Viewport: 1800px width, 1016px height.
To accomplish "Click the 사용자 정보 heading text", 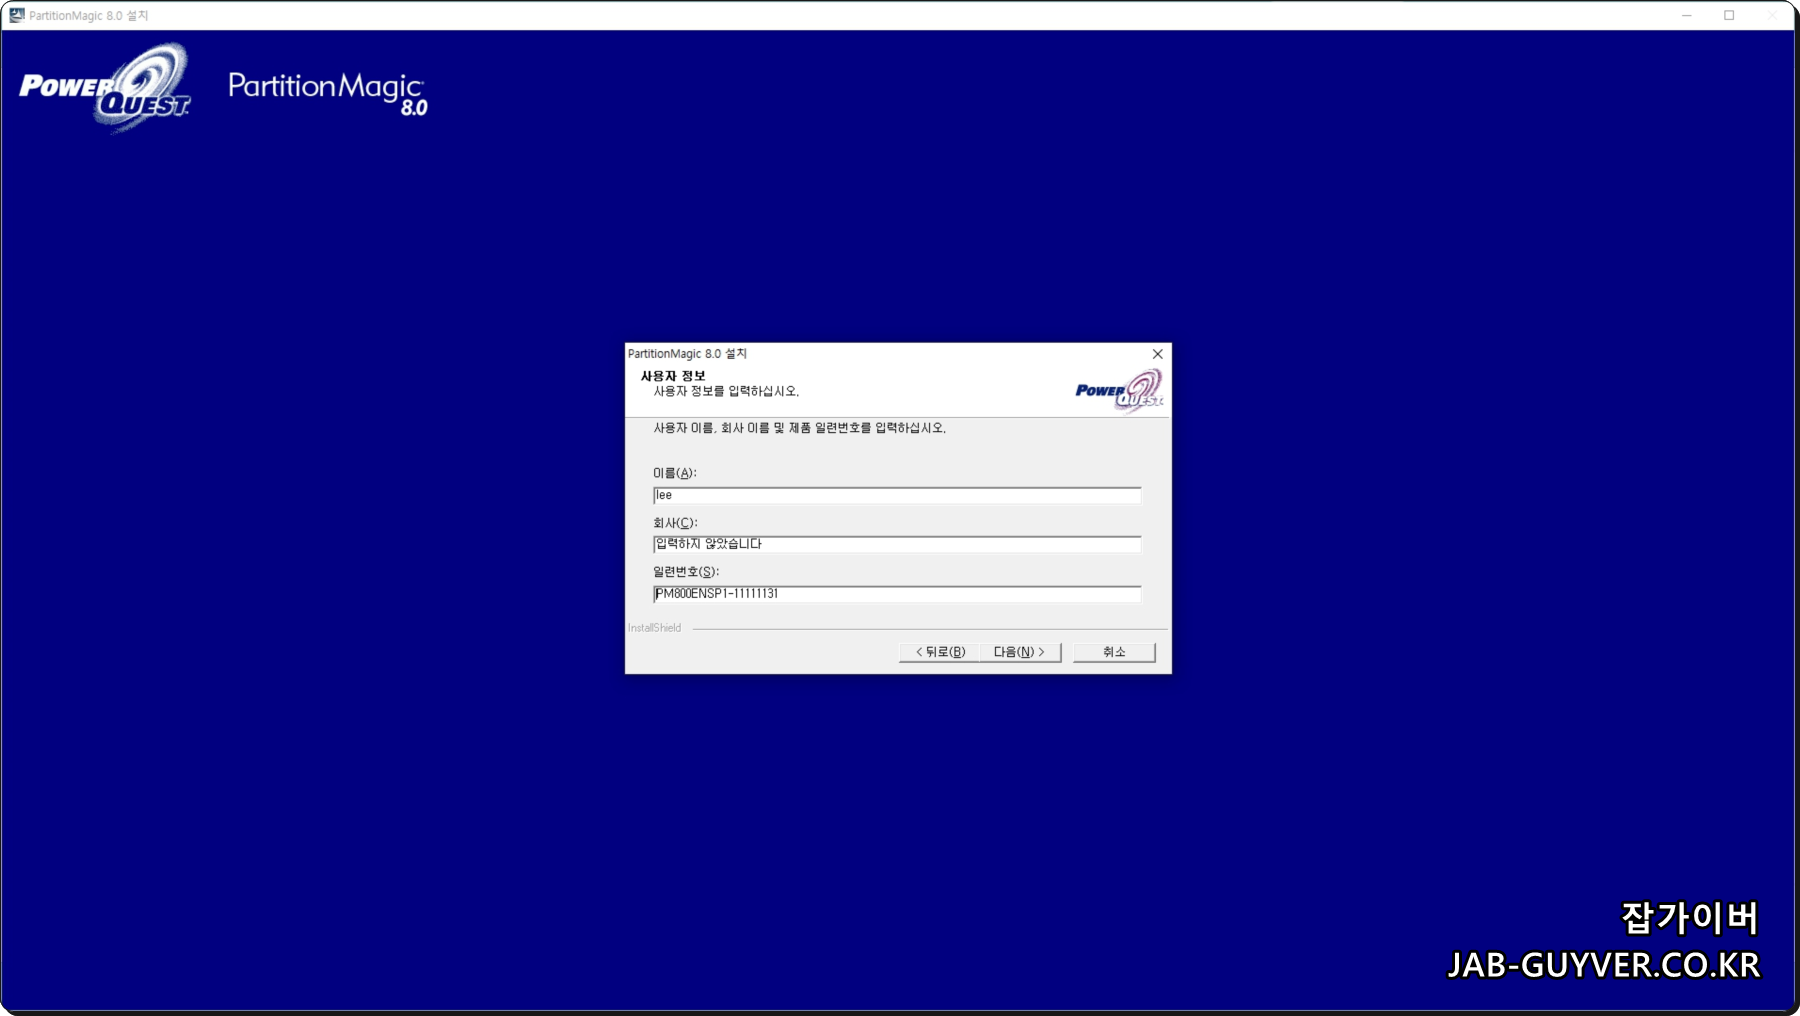I will 673,376.
